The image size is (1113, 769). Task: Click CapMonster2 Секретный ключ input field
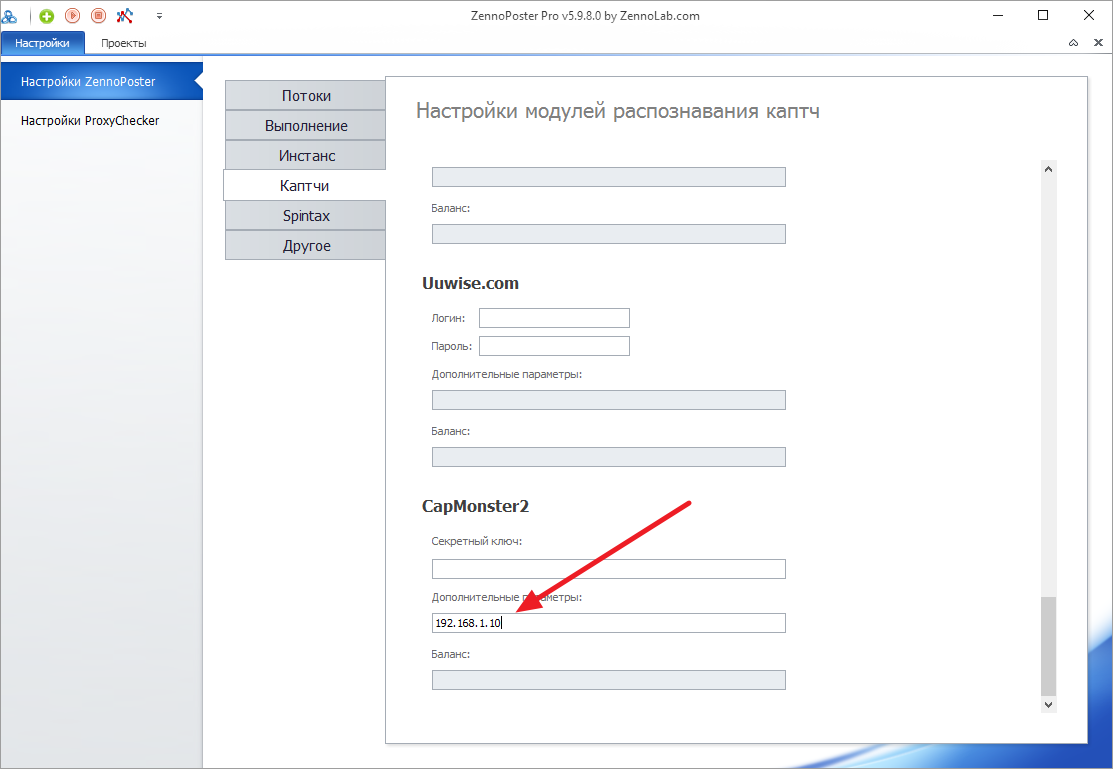(x=608, y=569)
